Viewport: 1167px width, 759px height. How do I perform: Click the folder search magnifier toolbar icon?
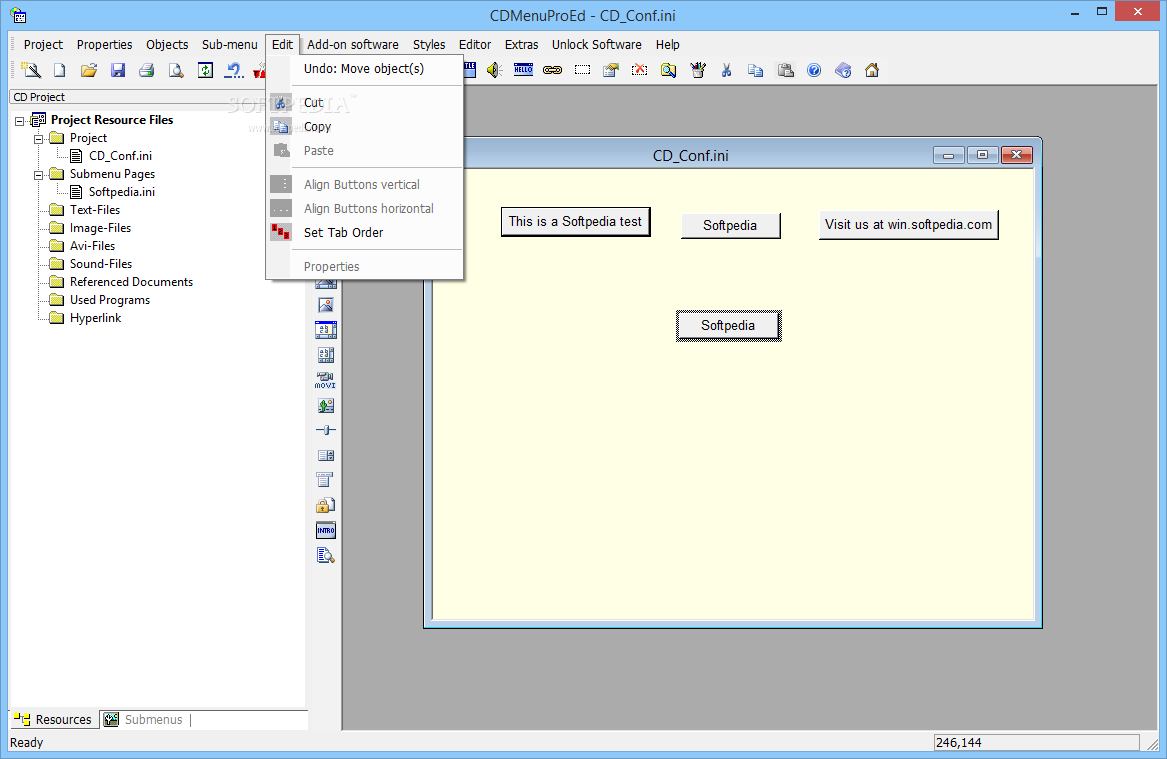tap(668, 70)
